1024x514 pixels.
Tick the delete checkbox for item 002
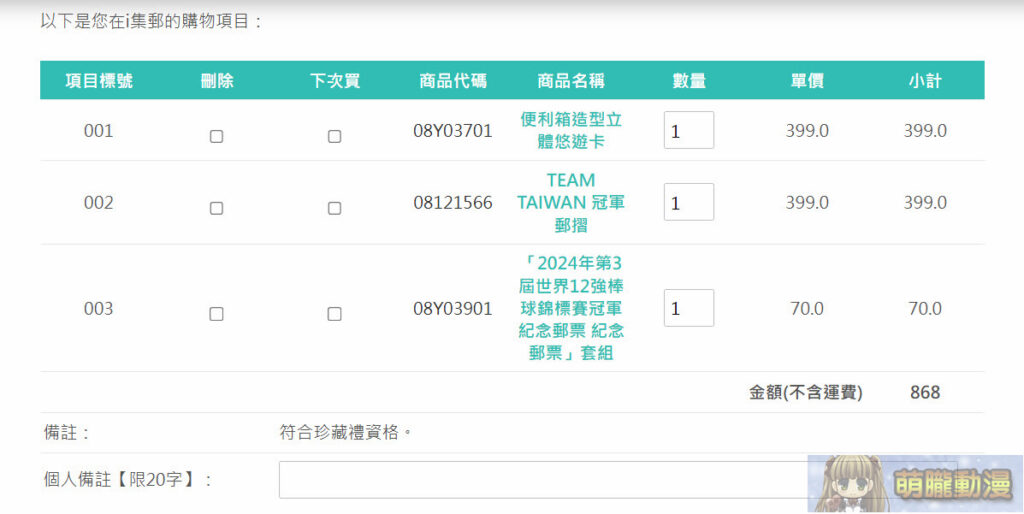(x=216, y=209)
